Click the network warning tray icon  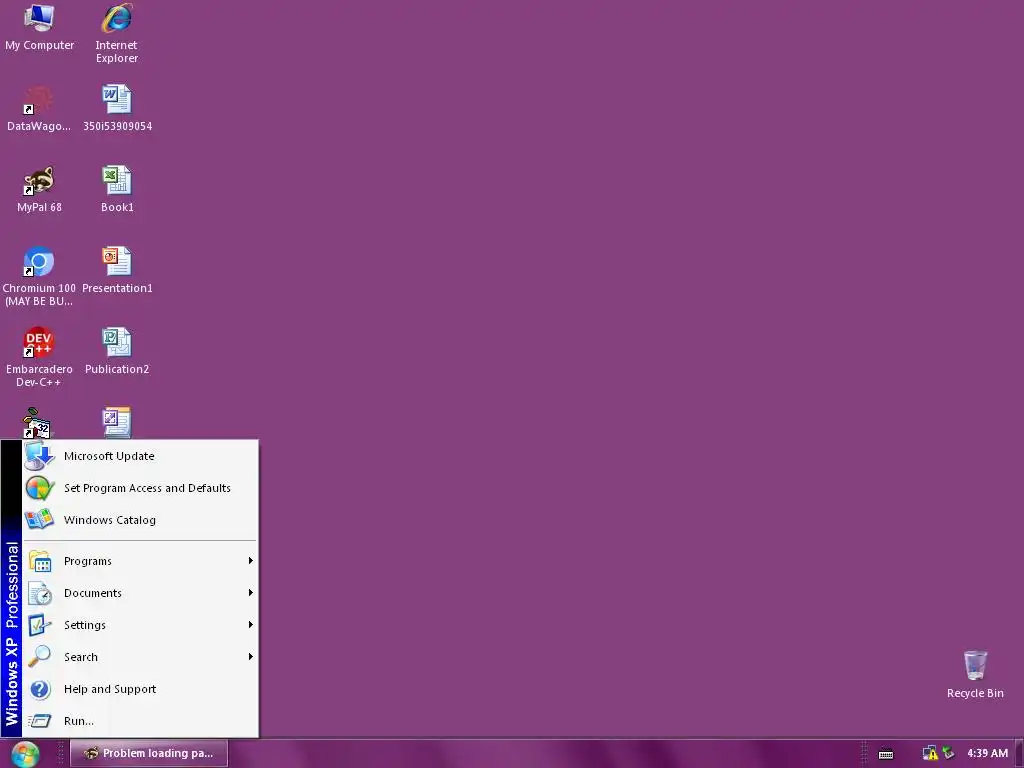930,754
